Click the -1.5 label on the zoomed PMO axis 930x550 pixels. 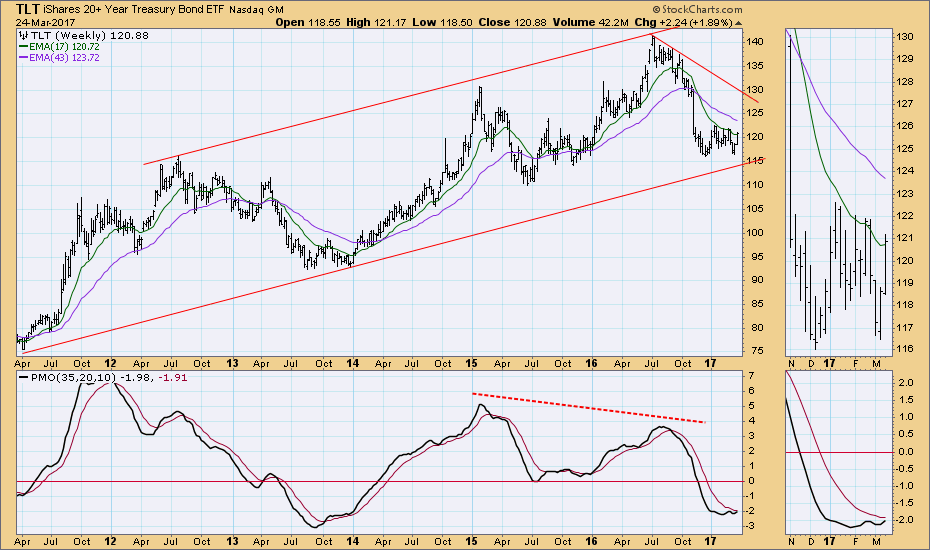tap(904, 503)
